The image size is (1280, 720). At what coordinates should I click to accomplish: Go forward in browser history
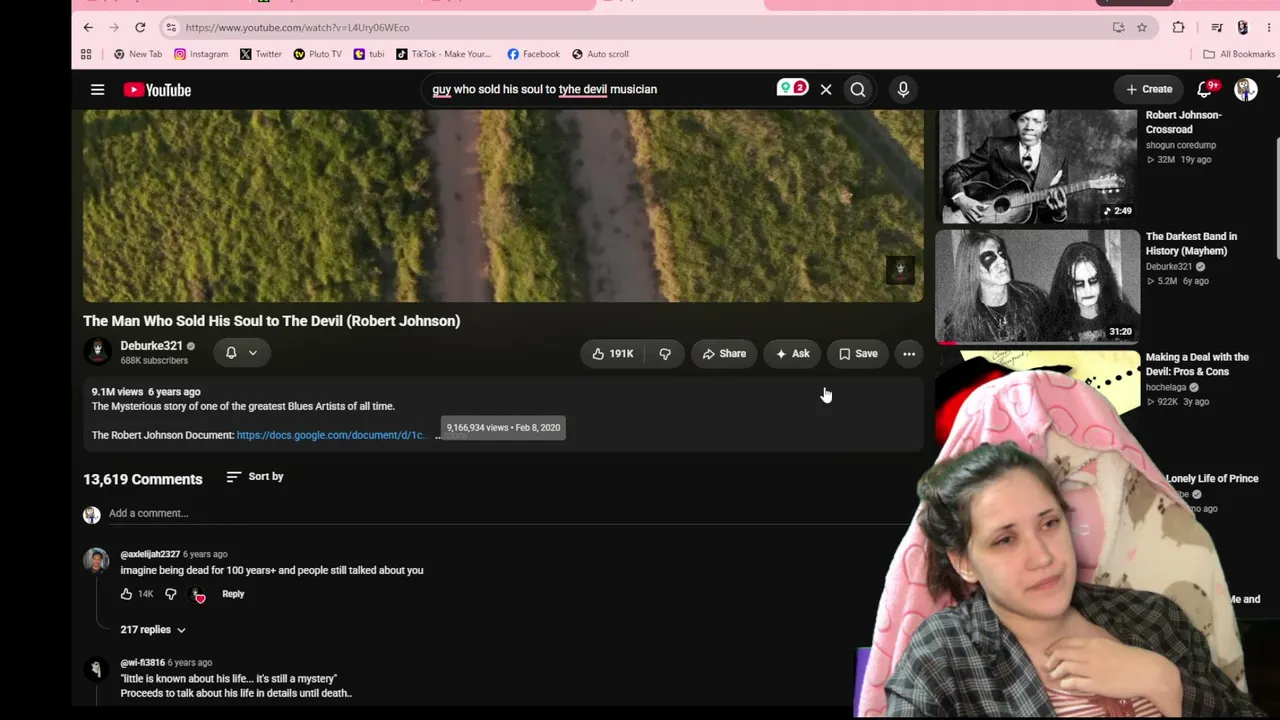click(114, 27)
